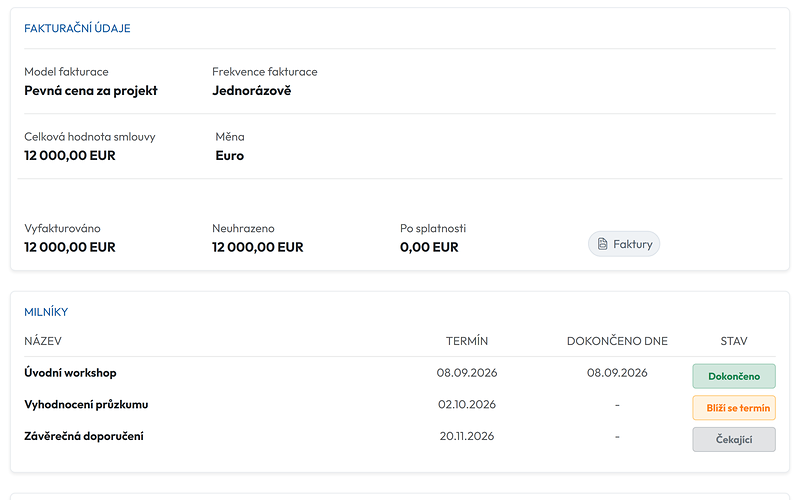This screenshot has width=800, height=500.
Task: Click the Neuhrazeno amount value
Action: (x=258, y=247)
